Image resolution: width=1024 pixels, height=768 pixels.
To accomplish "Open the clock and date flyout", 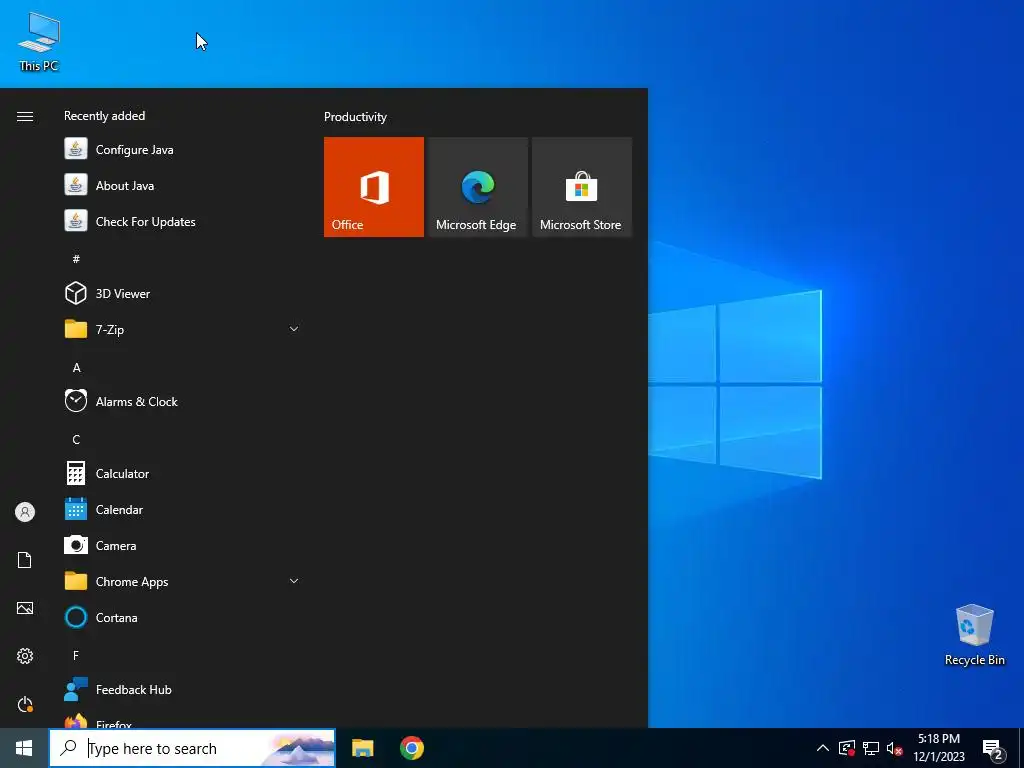I will point(938,748).
